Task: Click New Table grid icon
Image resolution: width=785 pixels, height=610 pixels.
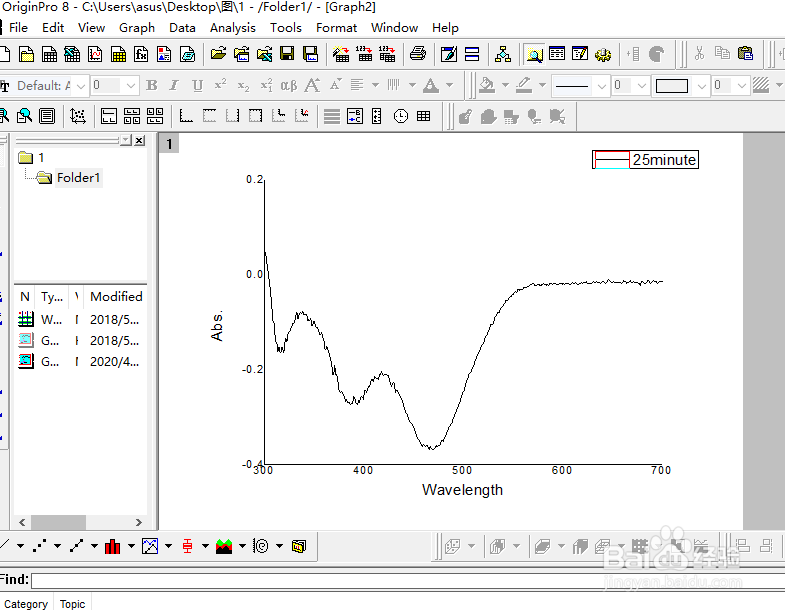Action: (x=424, y=116)
